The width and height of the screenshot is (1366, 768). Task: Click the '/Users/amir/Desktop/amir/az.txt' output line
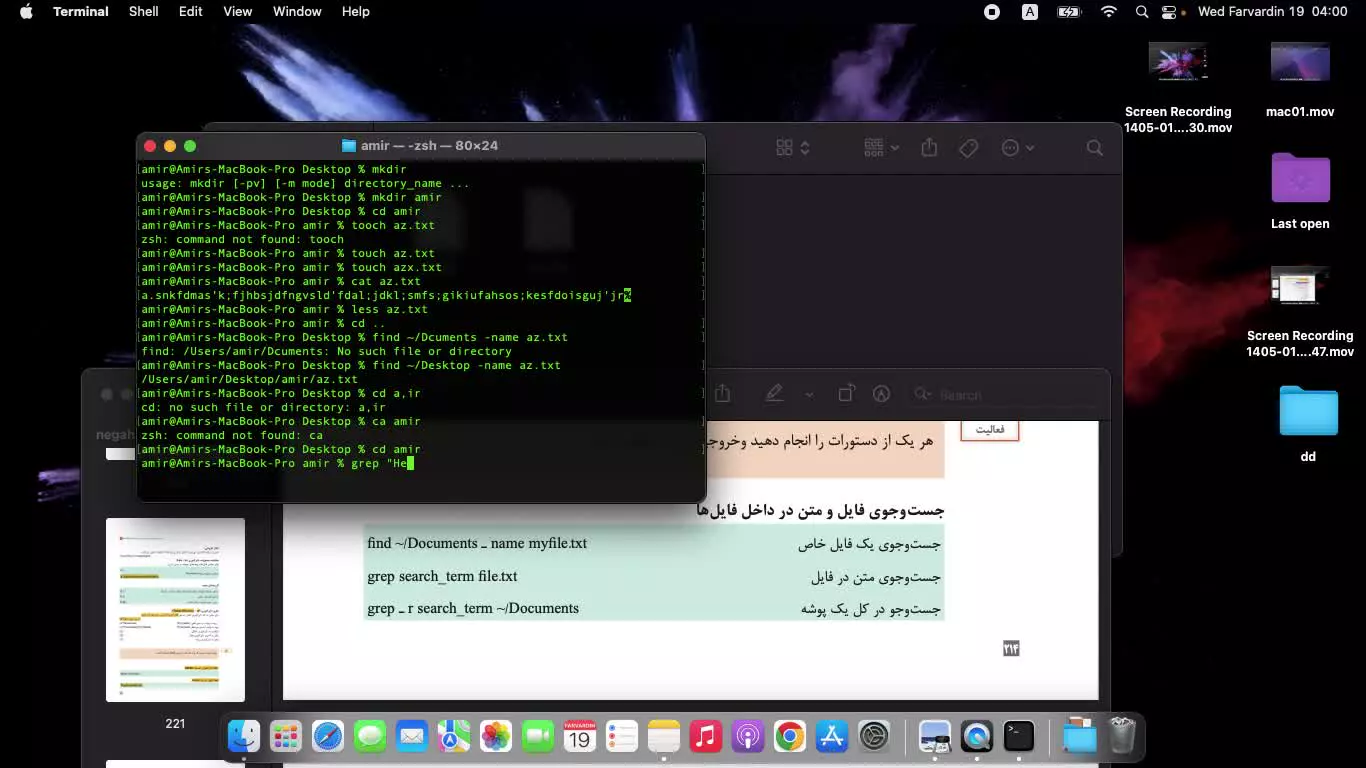[x=250, y=379]
